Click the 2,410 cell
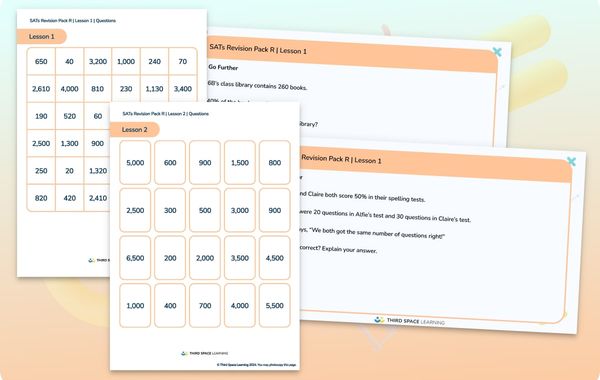 [x=97, y=198]
